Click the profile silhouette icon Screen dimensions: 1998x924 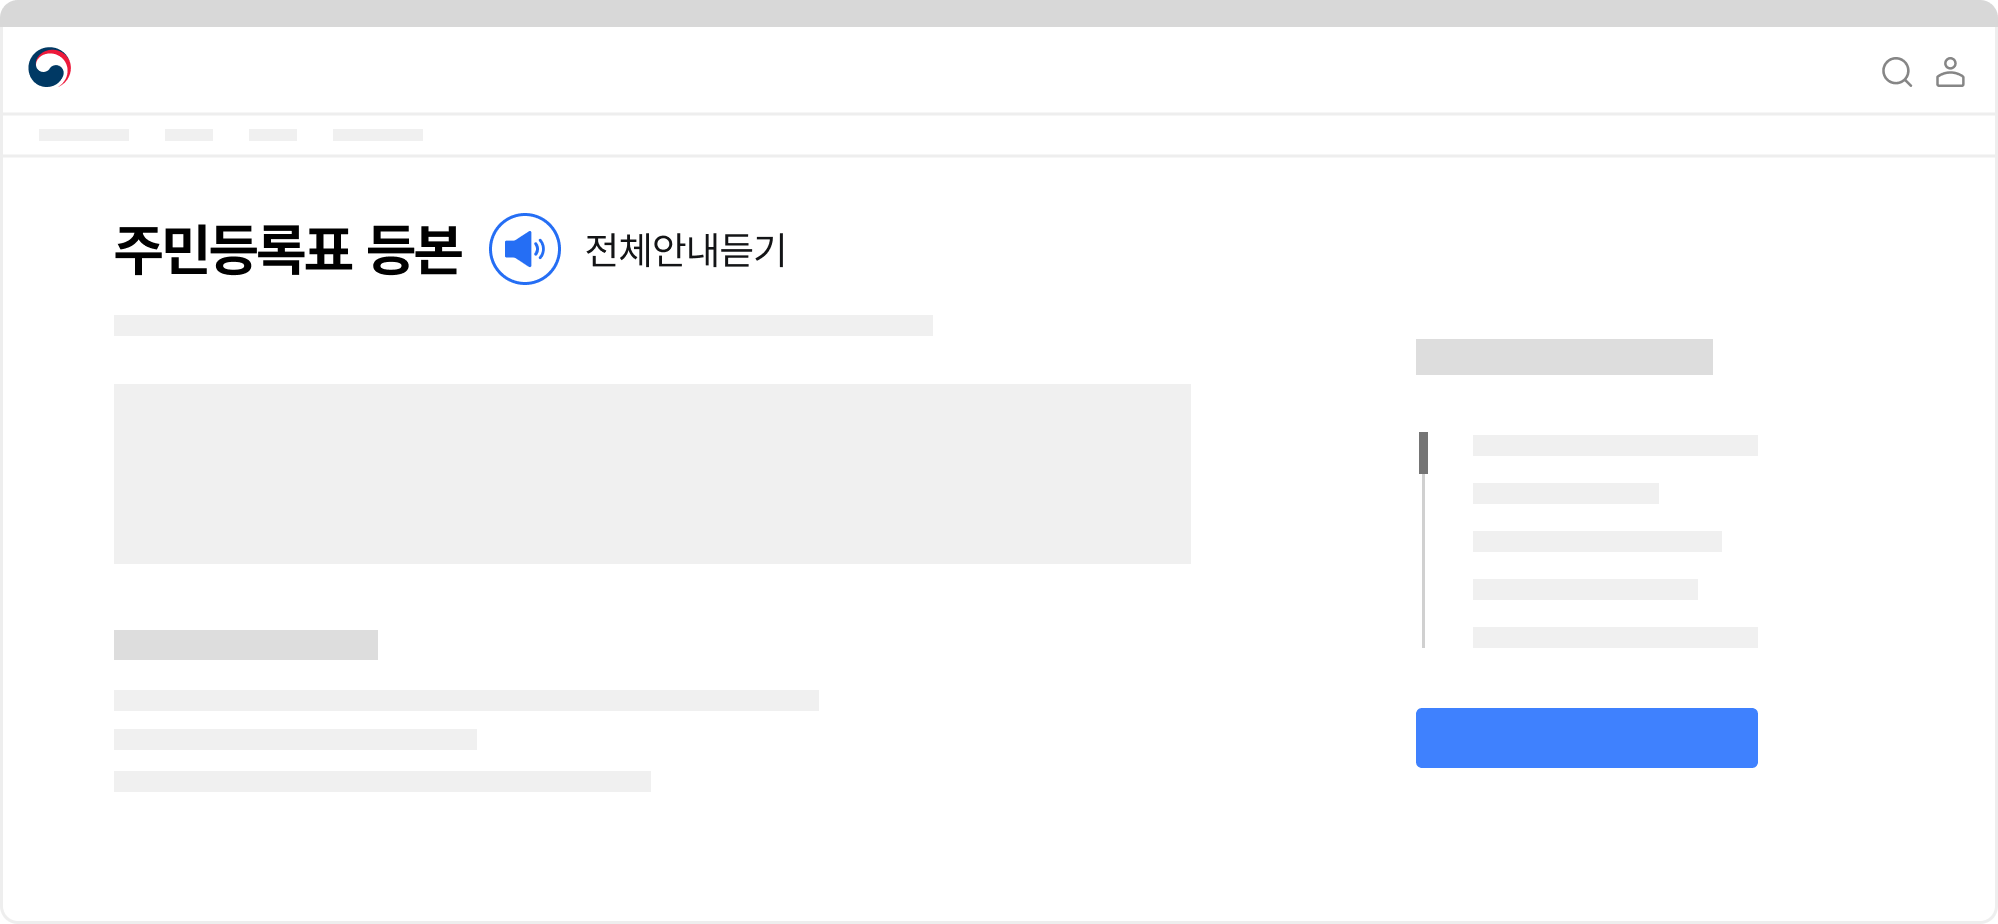[x=1950, y=71]
